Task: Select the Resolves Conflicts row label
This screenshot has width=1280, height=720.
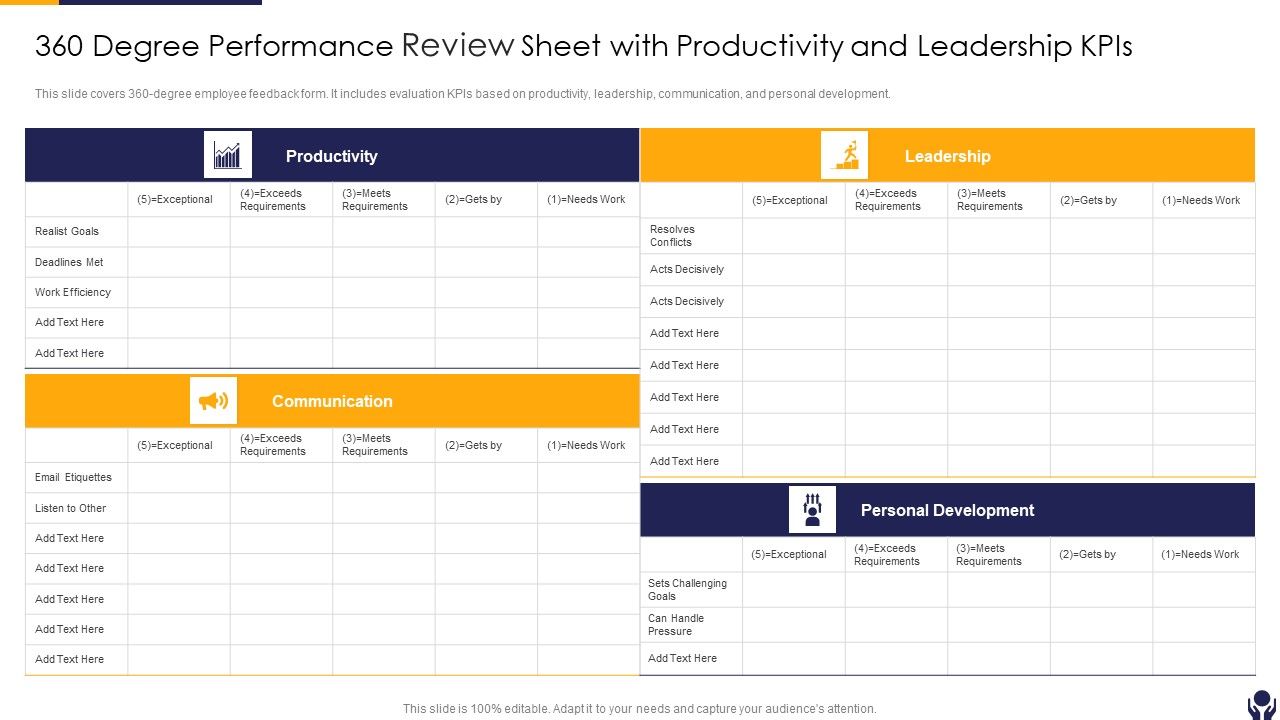Action: [672, 235]
